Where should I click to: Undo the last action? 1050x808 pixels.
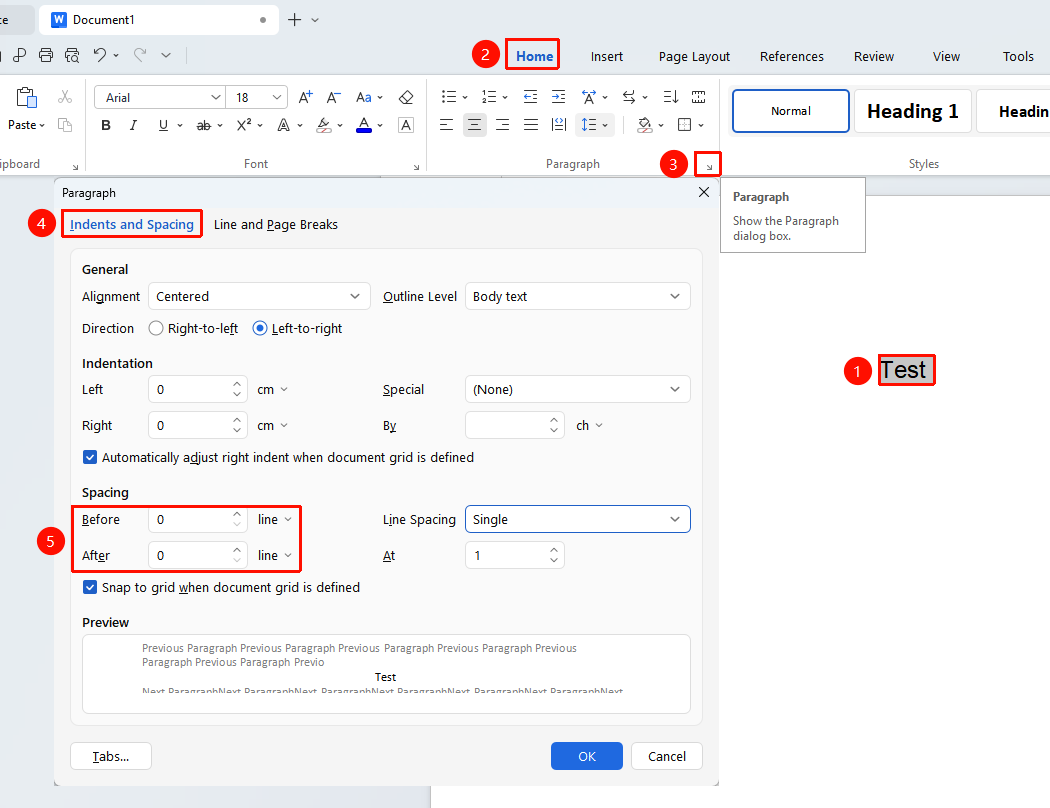coord(100,55)
